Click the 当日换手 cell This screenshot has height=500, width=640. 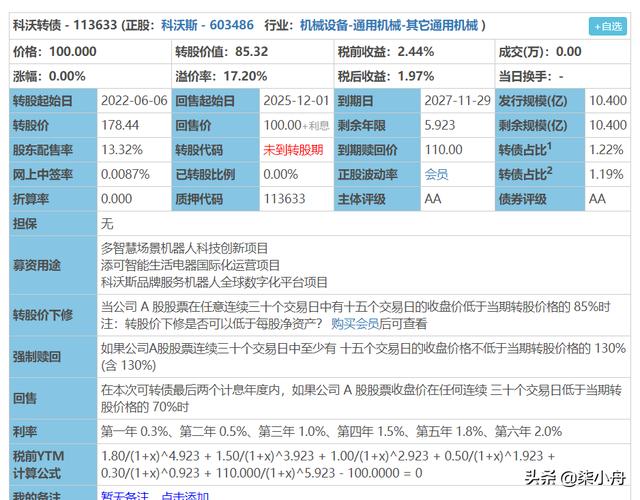(563, 76)
